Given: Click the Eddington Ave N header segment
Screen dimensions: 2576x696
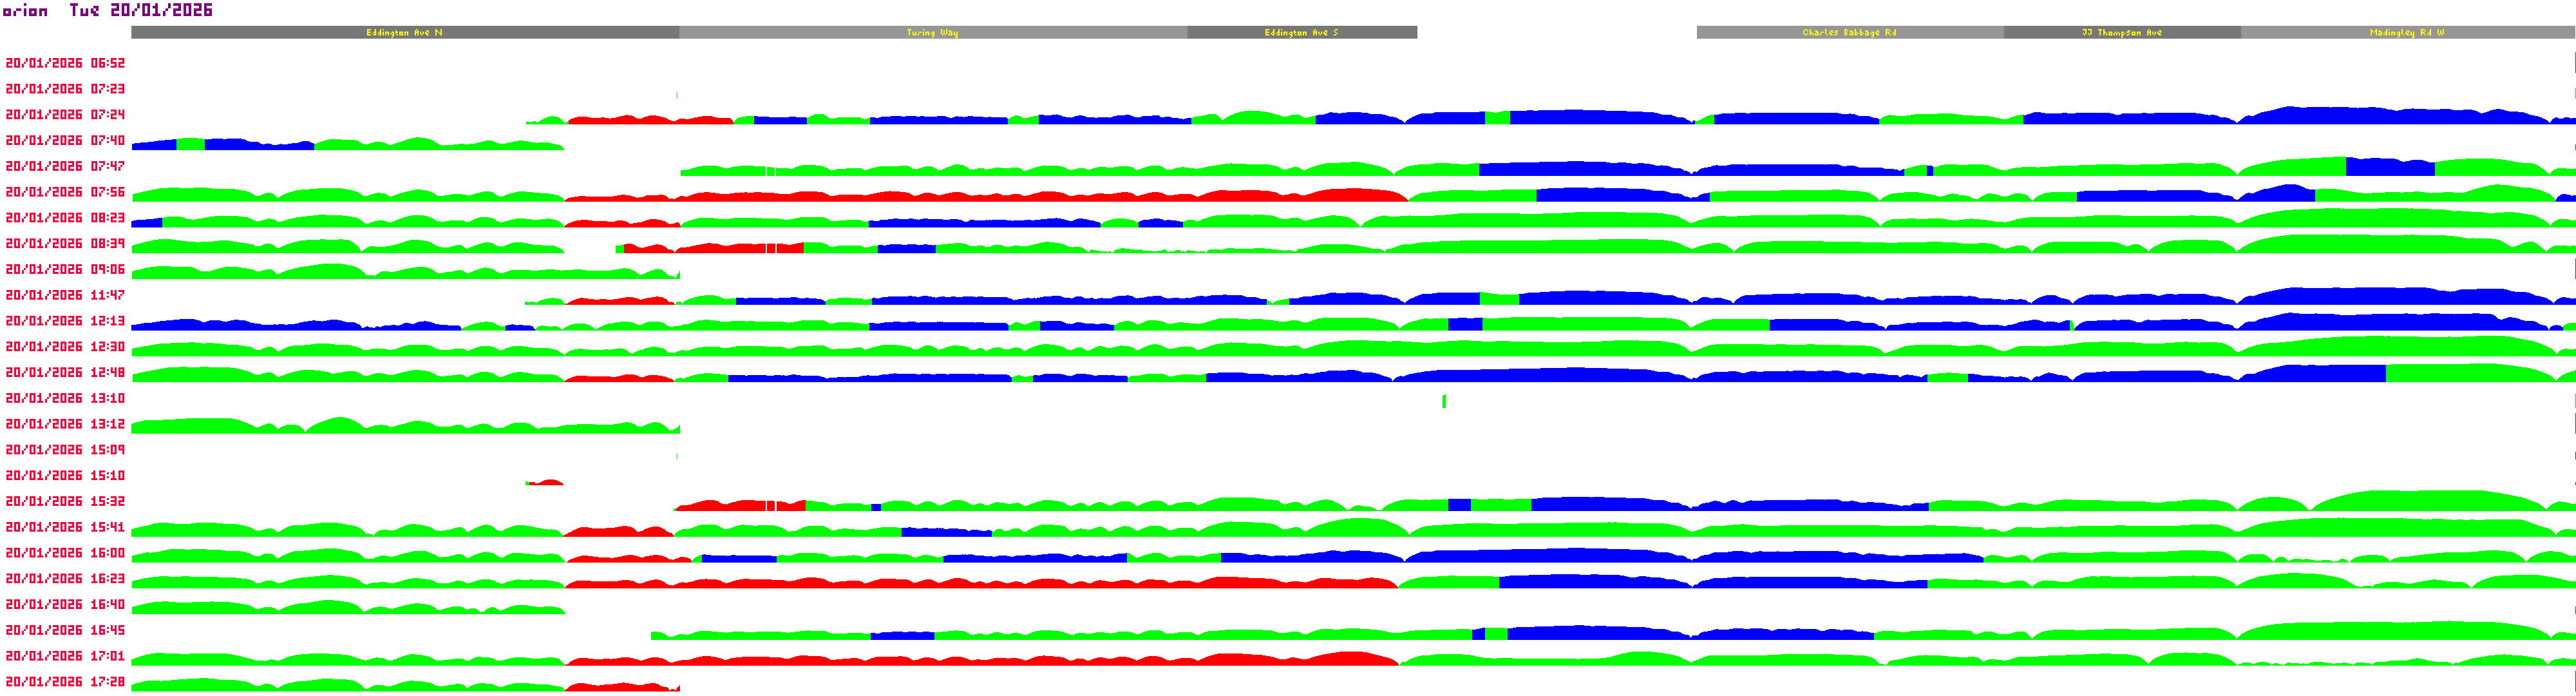Looking at the screenshot, I should [404, 32].
